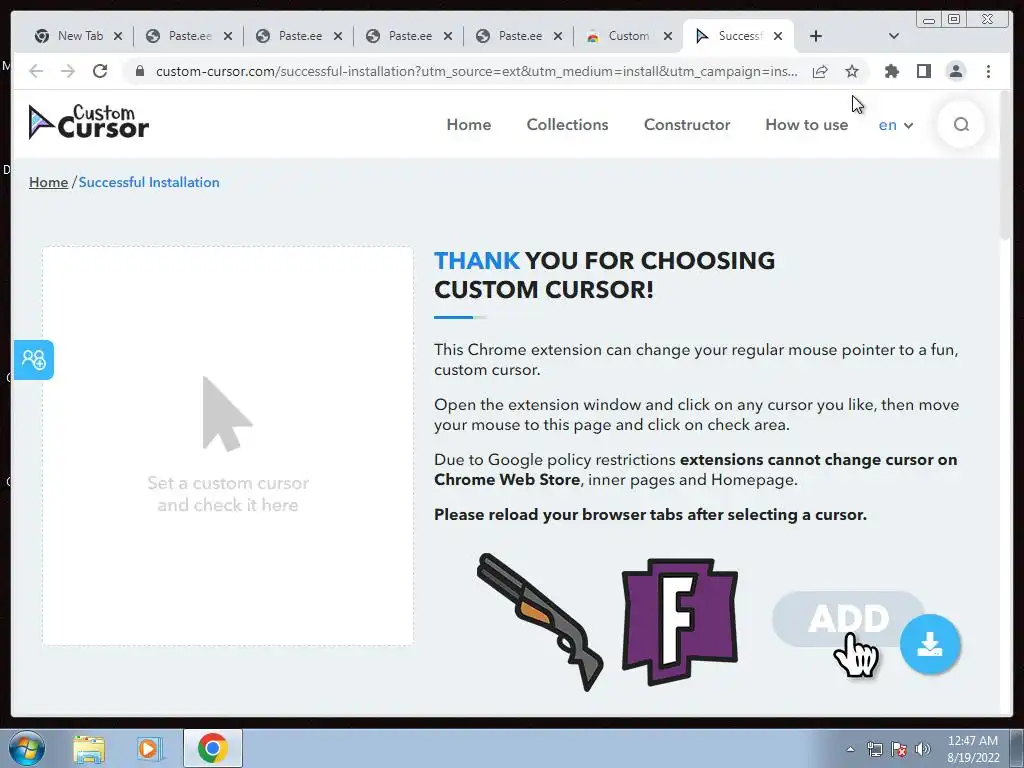
Task: Click the browser back arrow
Action: 36,71
